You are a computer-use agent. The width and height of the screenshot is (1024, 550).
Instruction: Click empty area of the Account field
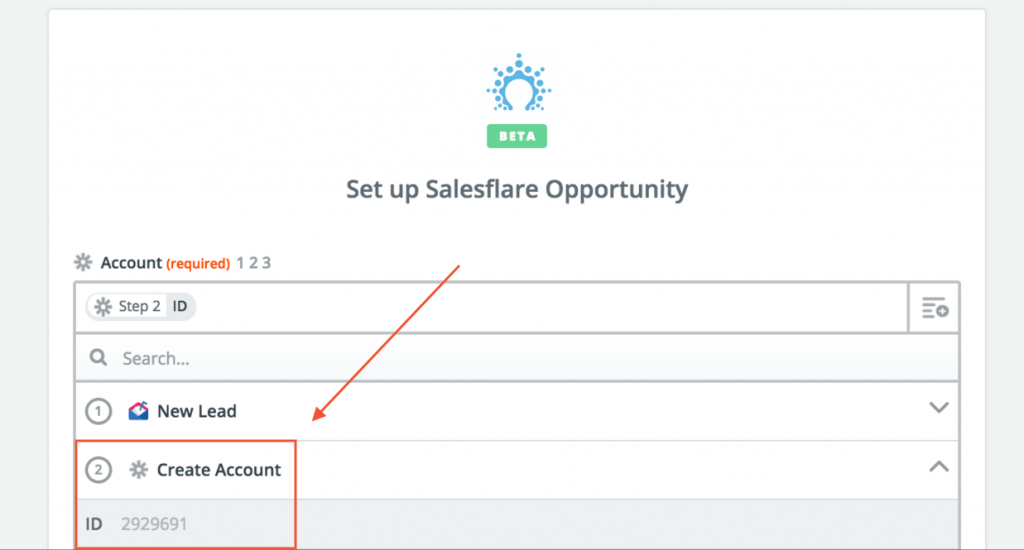click(550, 307)
